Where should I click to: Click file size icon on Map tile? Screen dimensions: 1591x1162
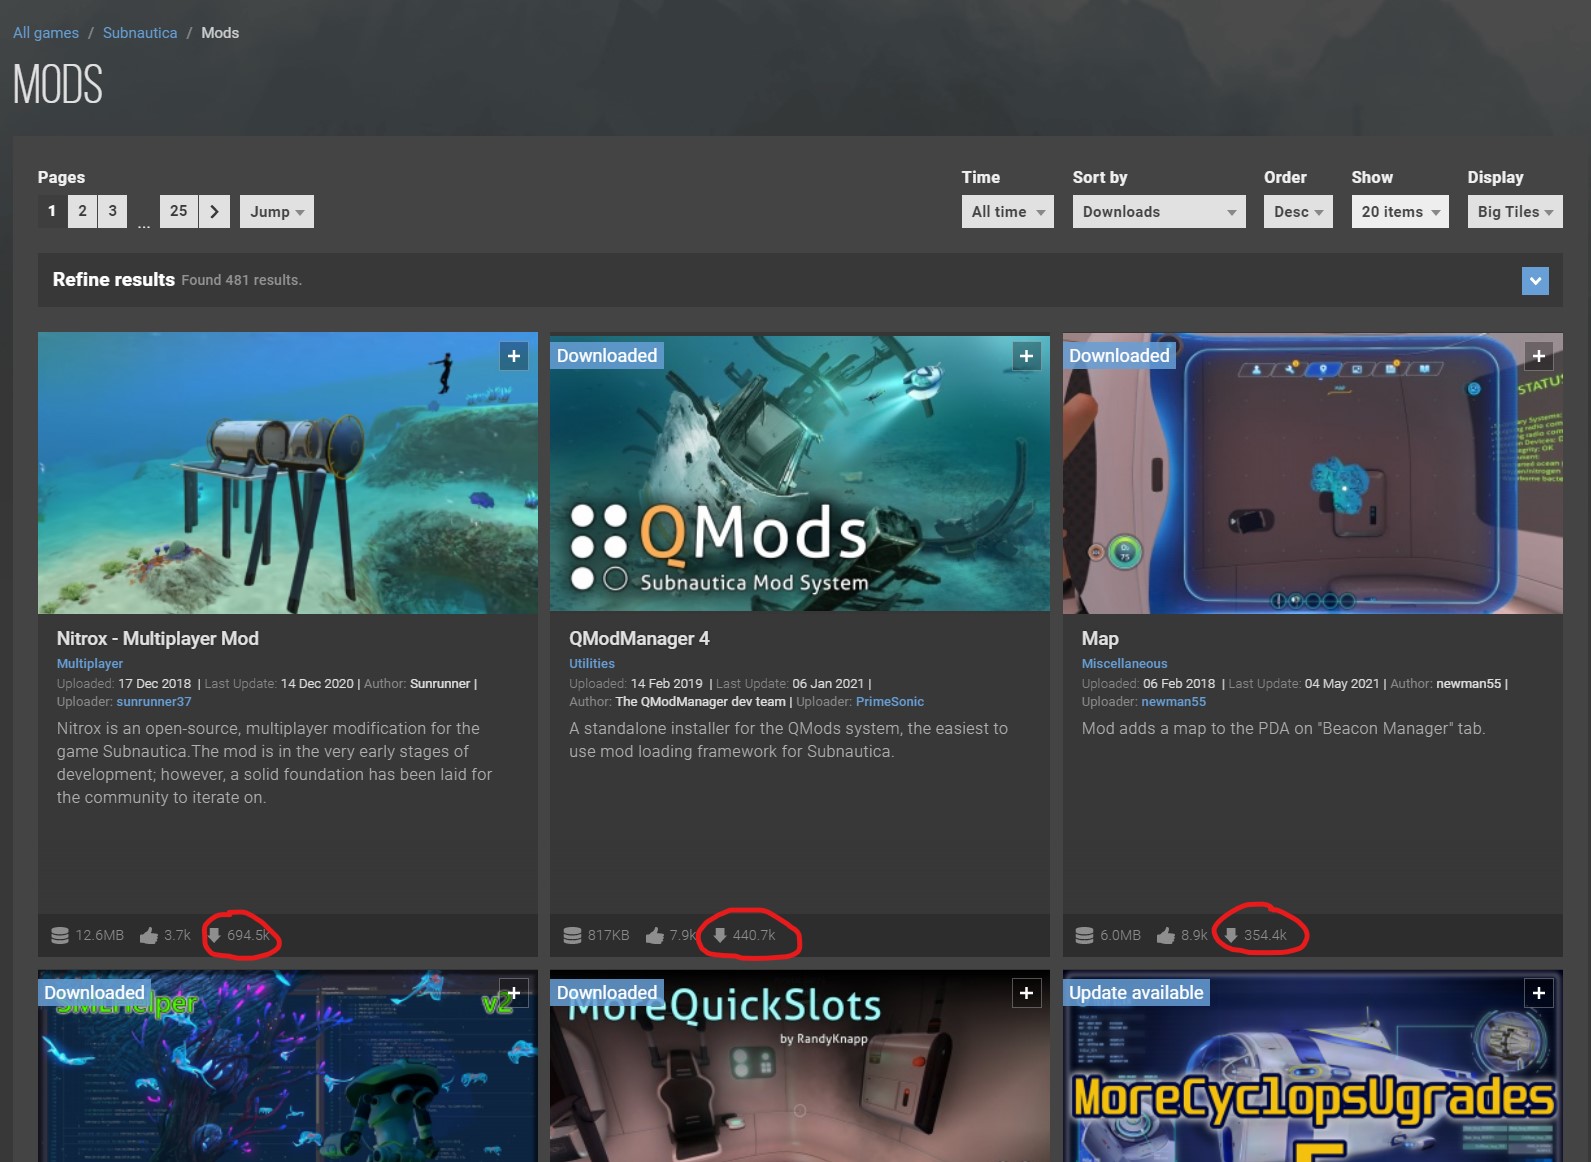1084,935
